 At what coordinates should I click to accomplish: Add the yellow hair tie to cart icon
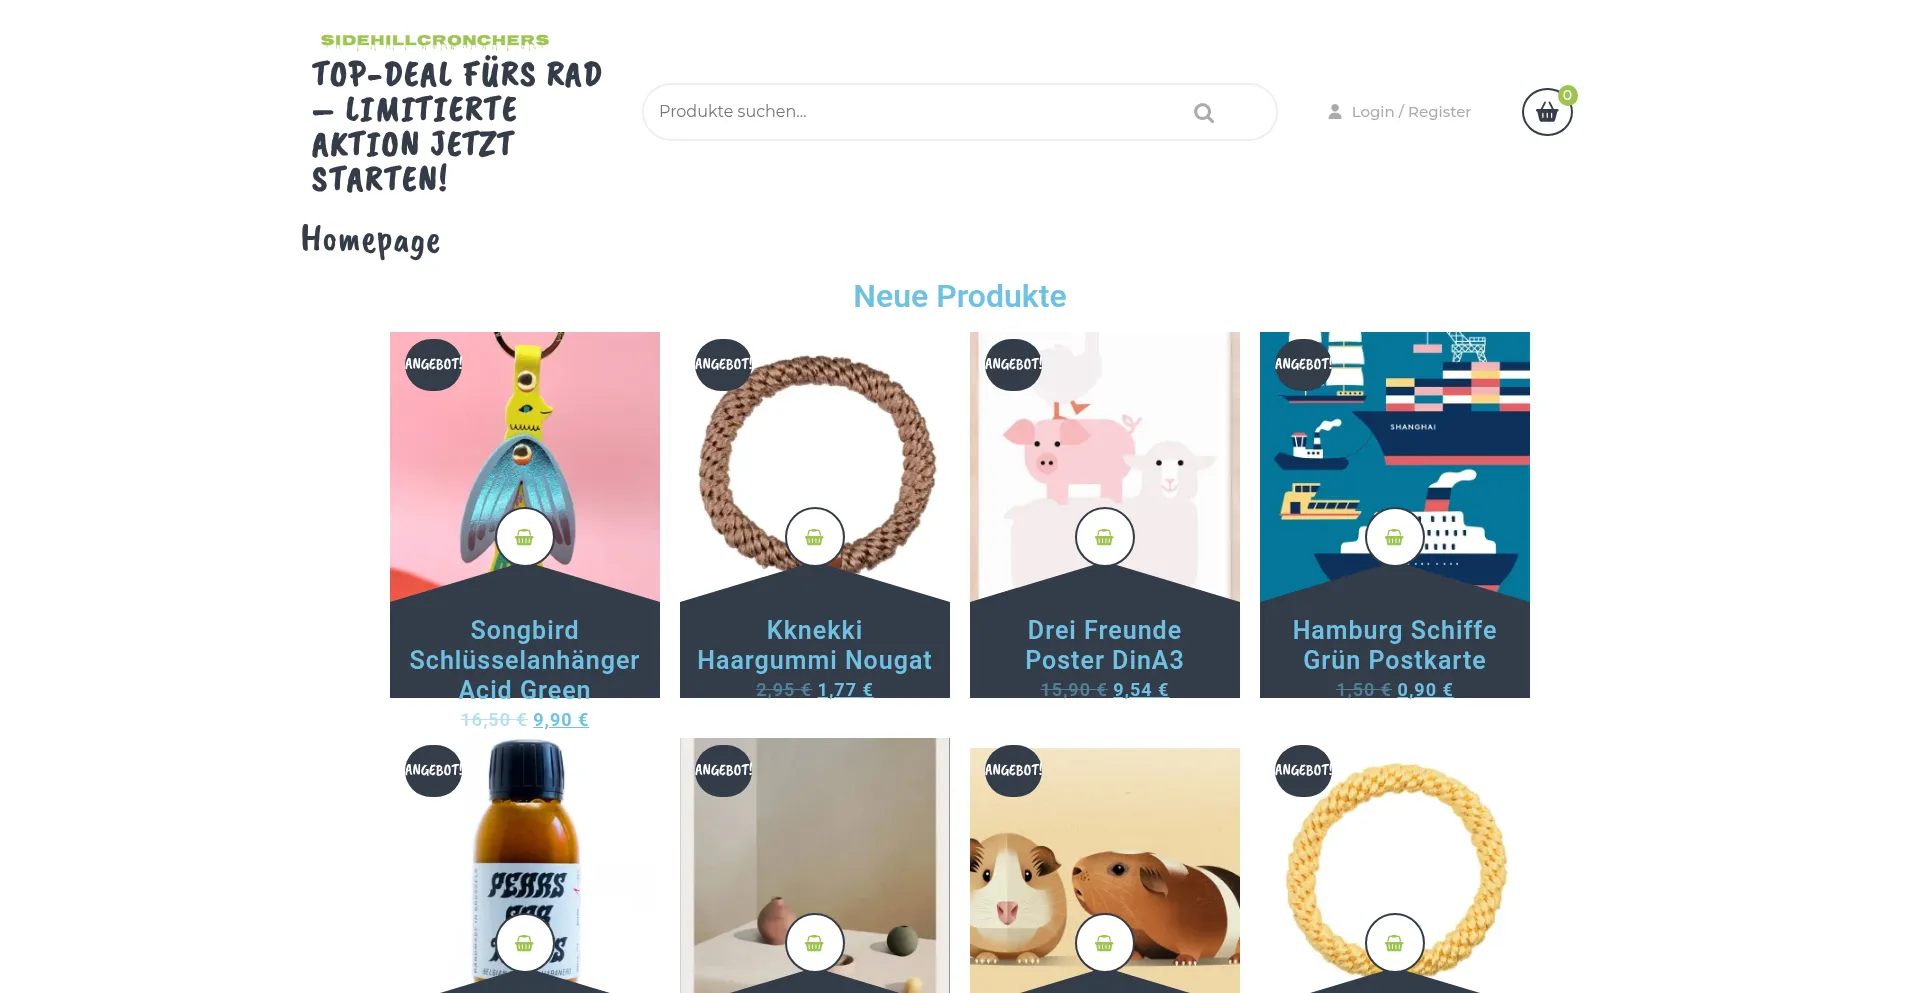pyautogui.click(x=1394, y=943)
